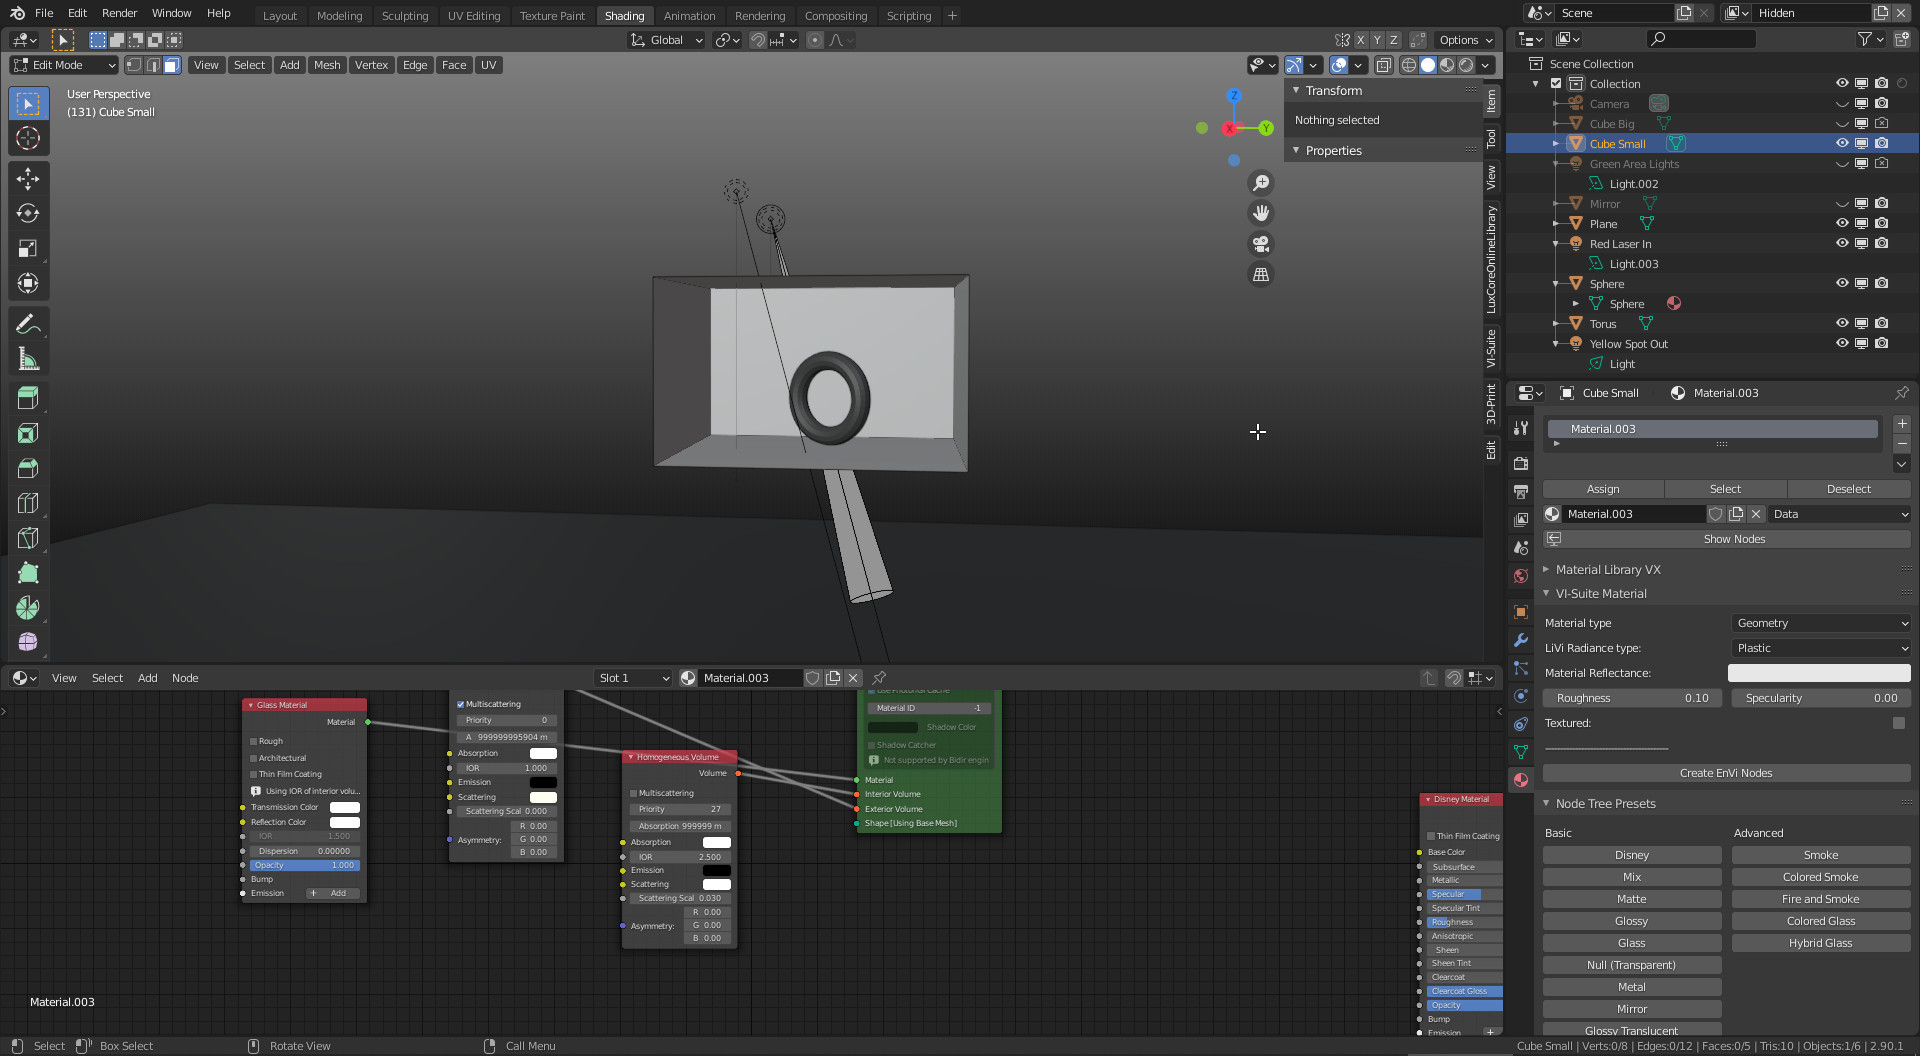This screenshot has height=1056, width=1920.
Task: Open the Render menu
Action: click(119, 13)
